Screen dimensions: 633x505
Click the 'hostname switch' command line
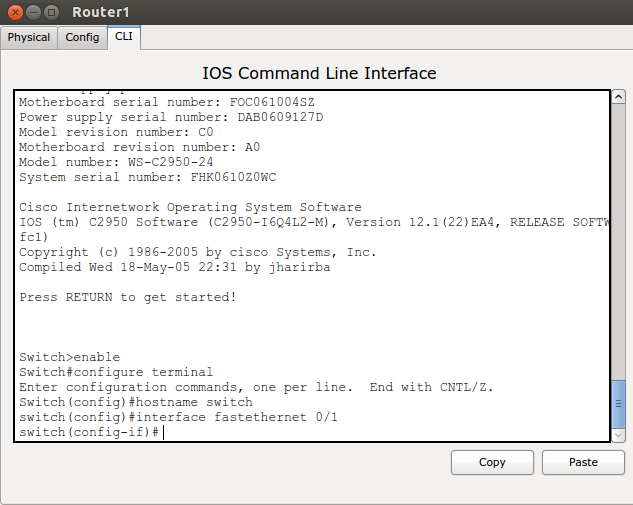tap(136, 402)
